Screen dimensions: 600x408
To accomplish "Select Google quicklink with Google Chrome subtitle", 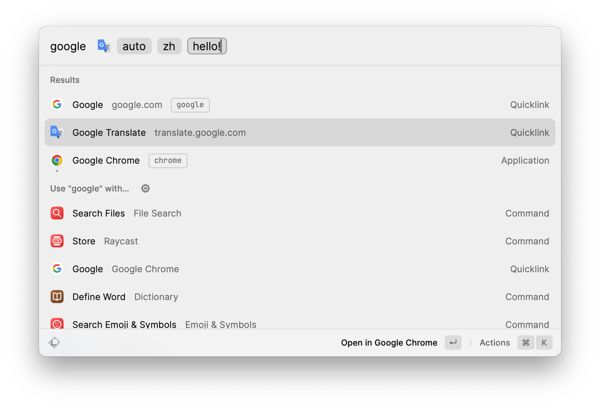I will pyautogui.click(x=300, y=269).
